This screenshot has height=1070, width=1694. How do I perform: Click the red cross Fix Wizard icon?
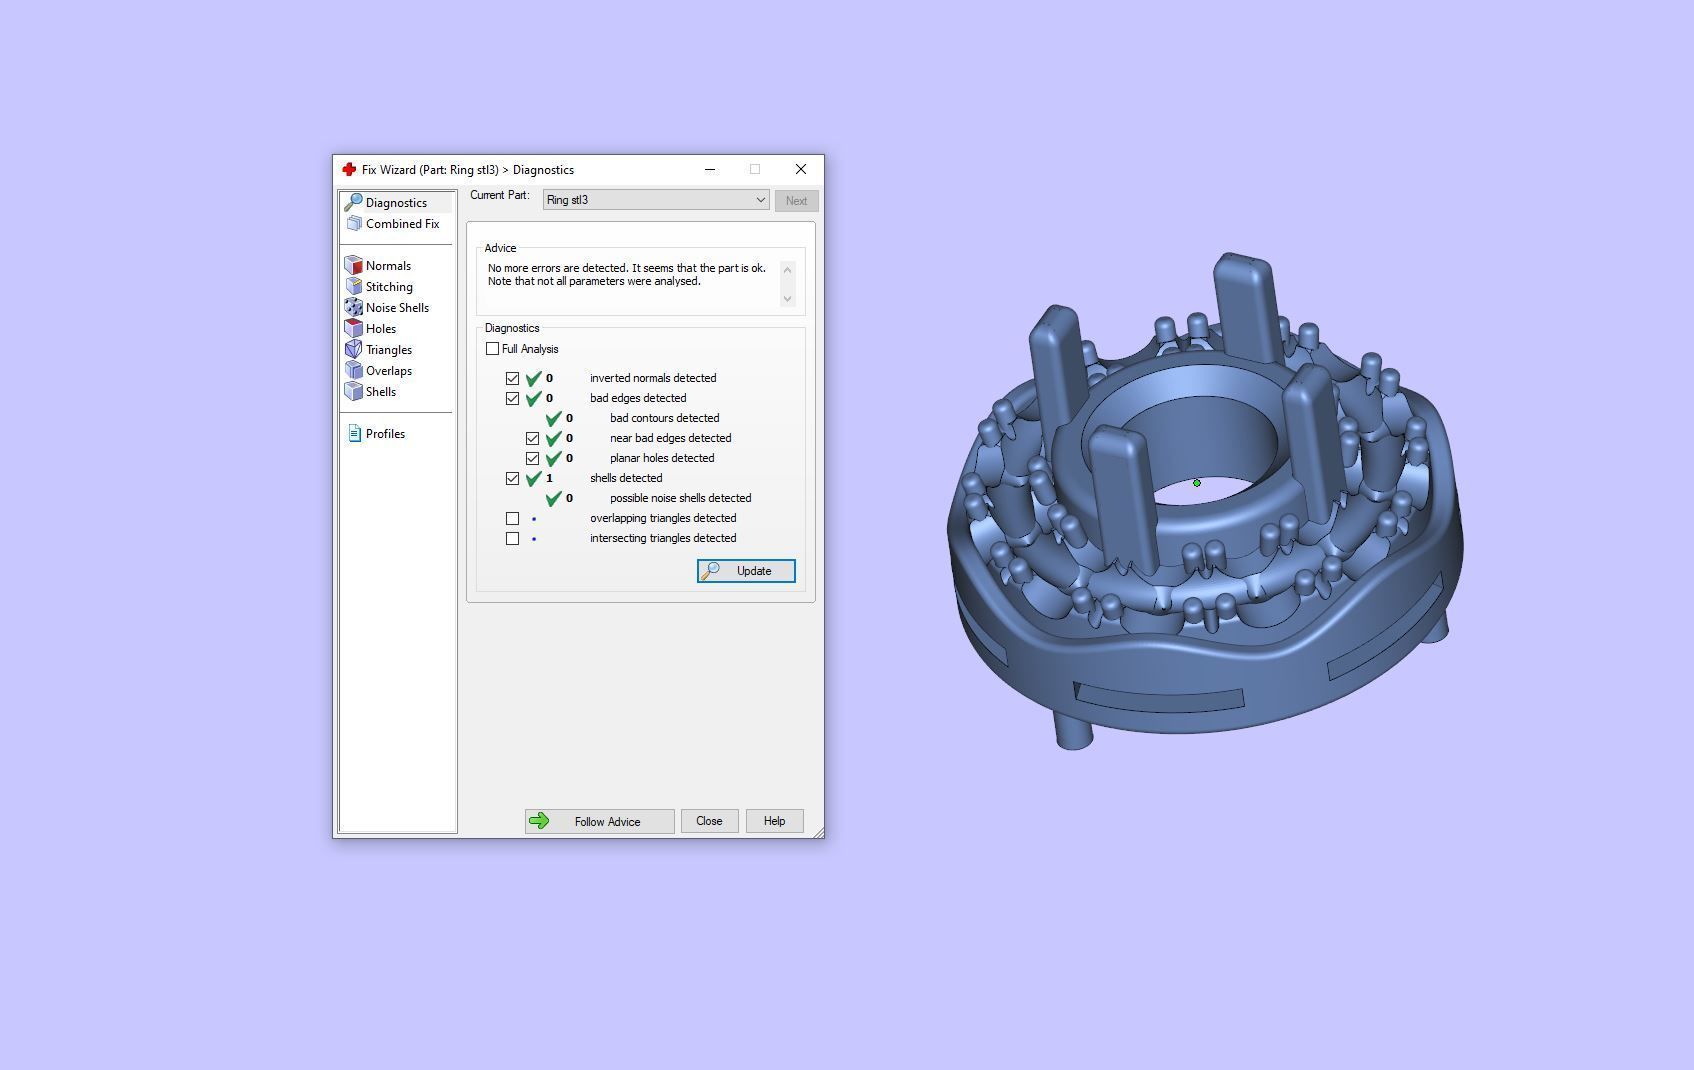[x=349, y=169]
